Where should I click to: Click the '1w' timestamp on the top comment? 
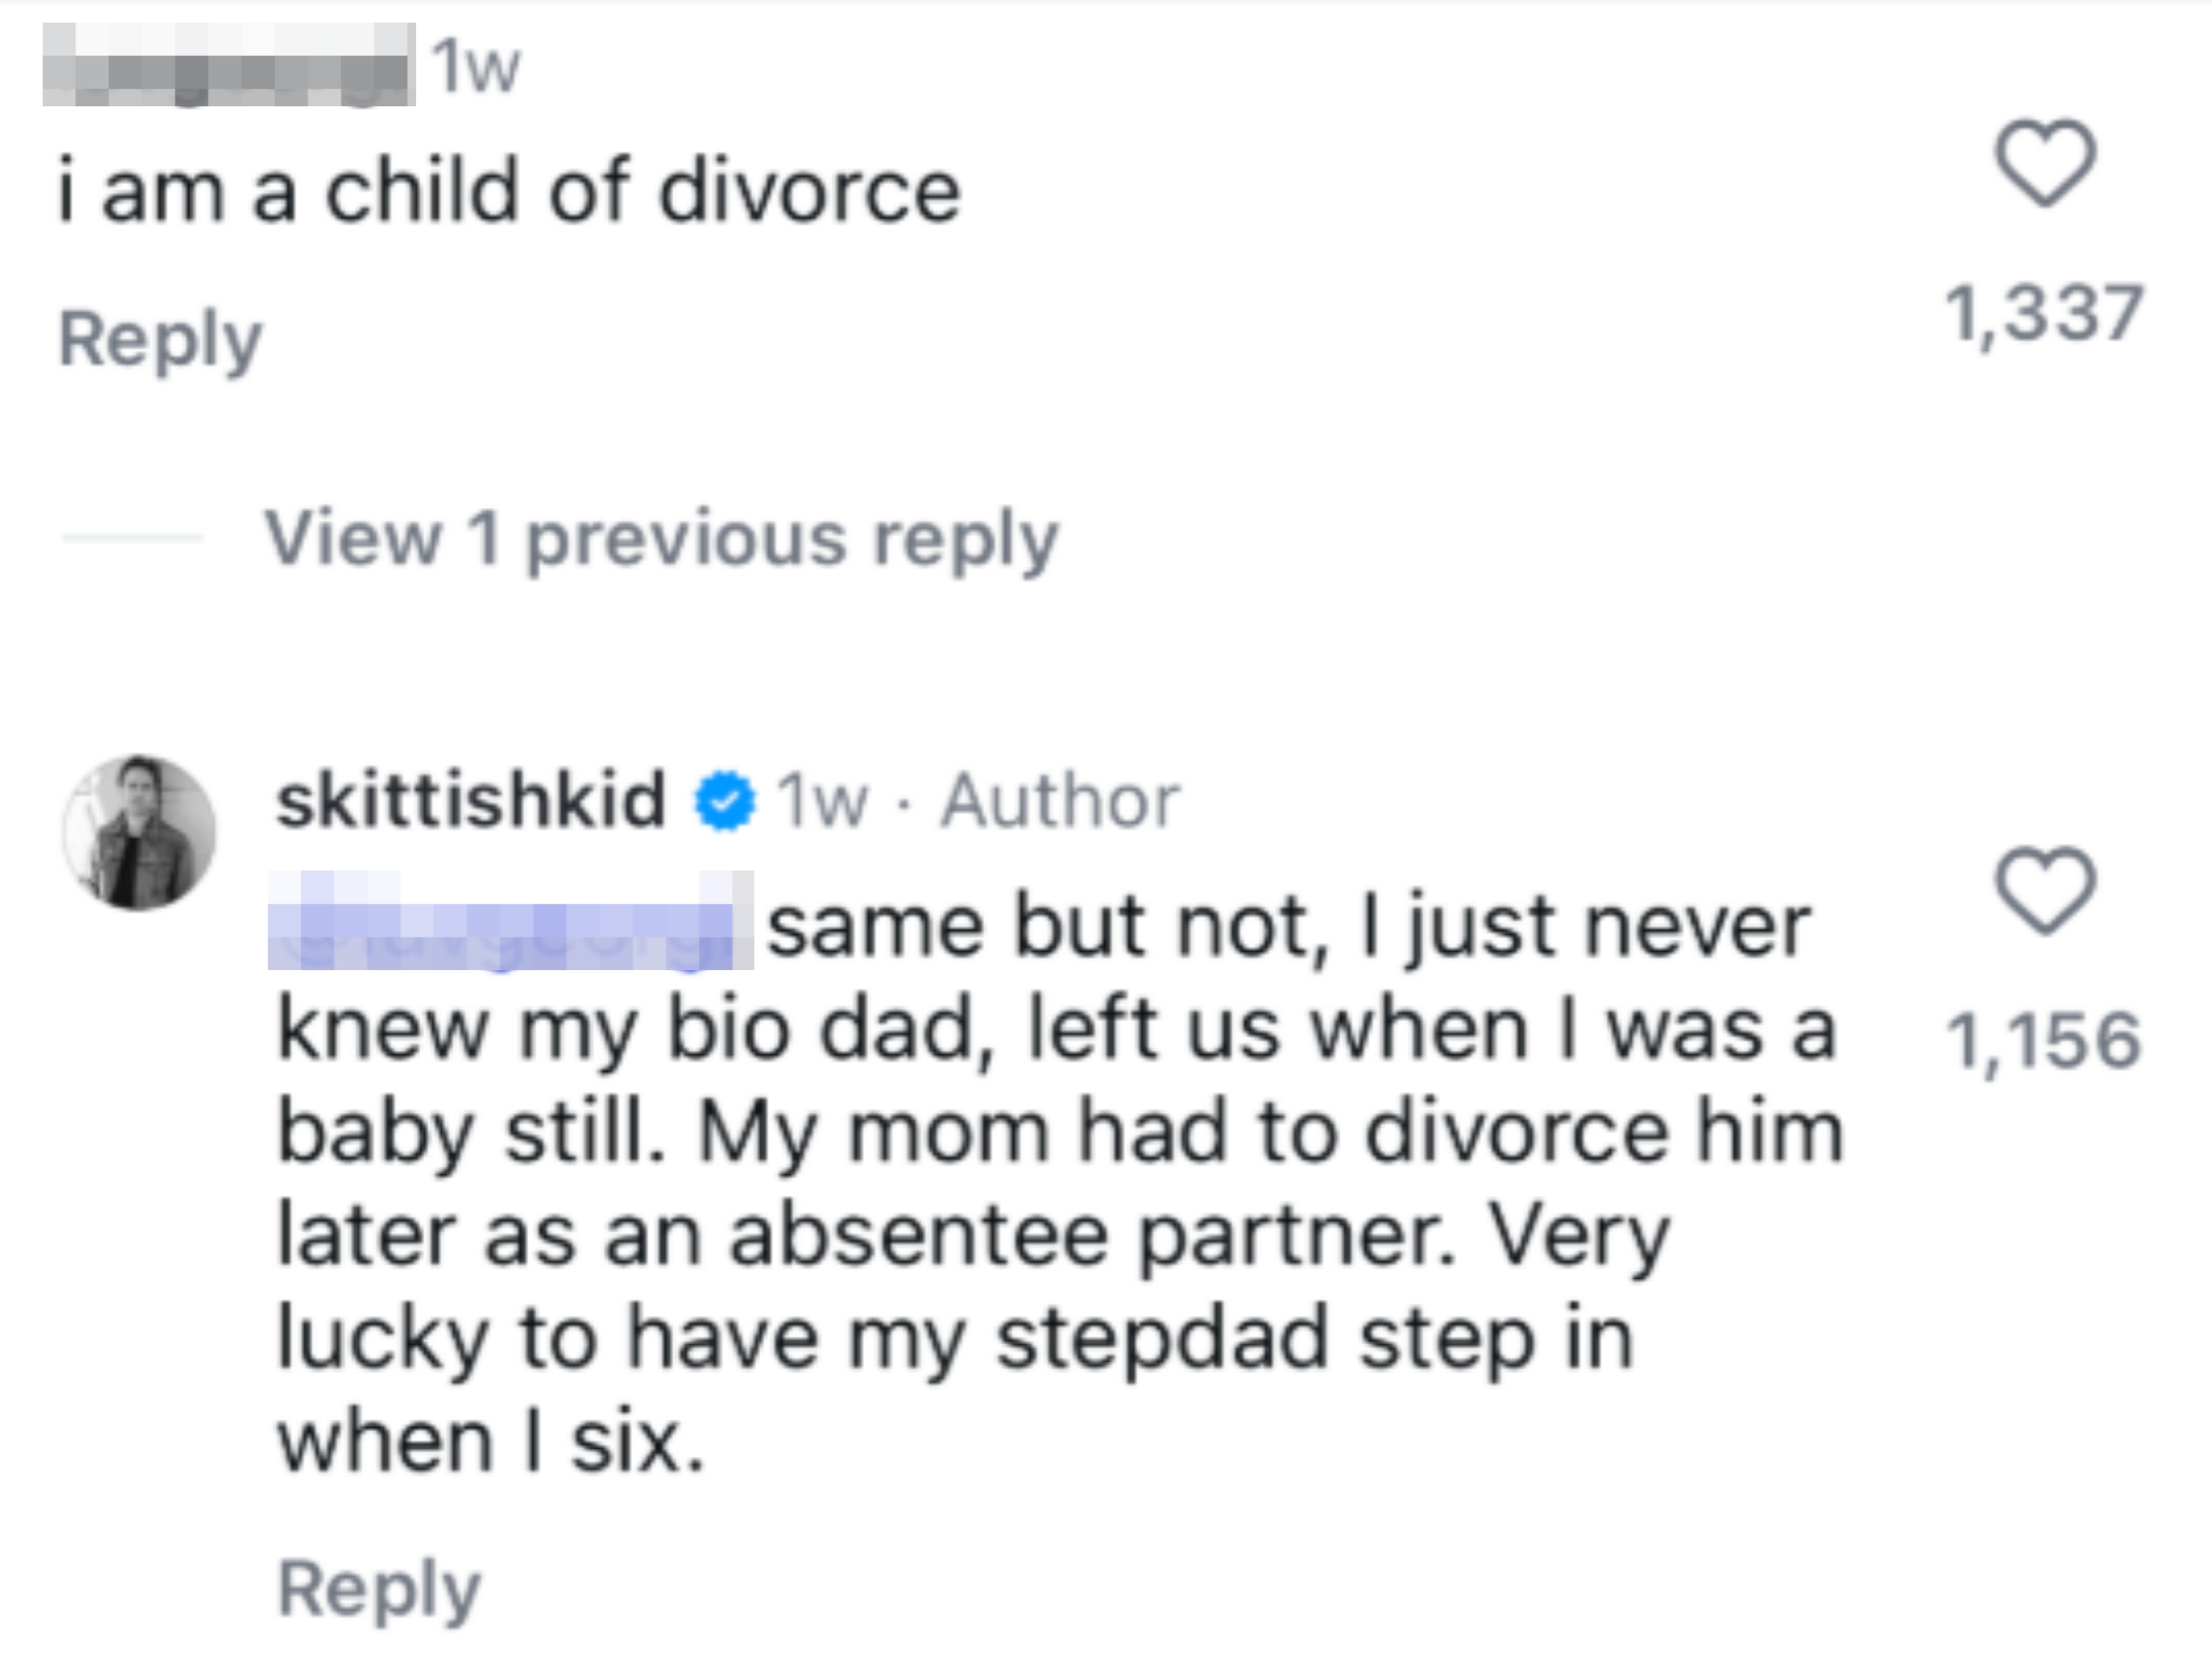(x=477, y=68)
